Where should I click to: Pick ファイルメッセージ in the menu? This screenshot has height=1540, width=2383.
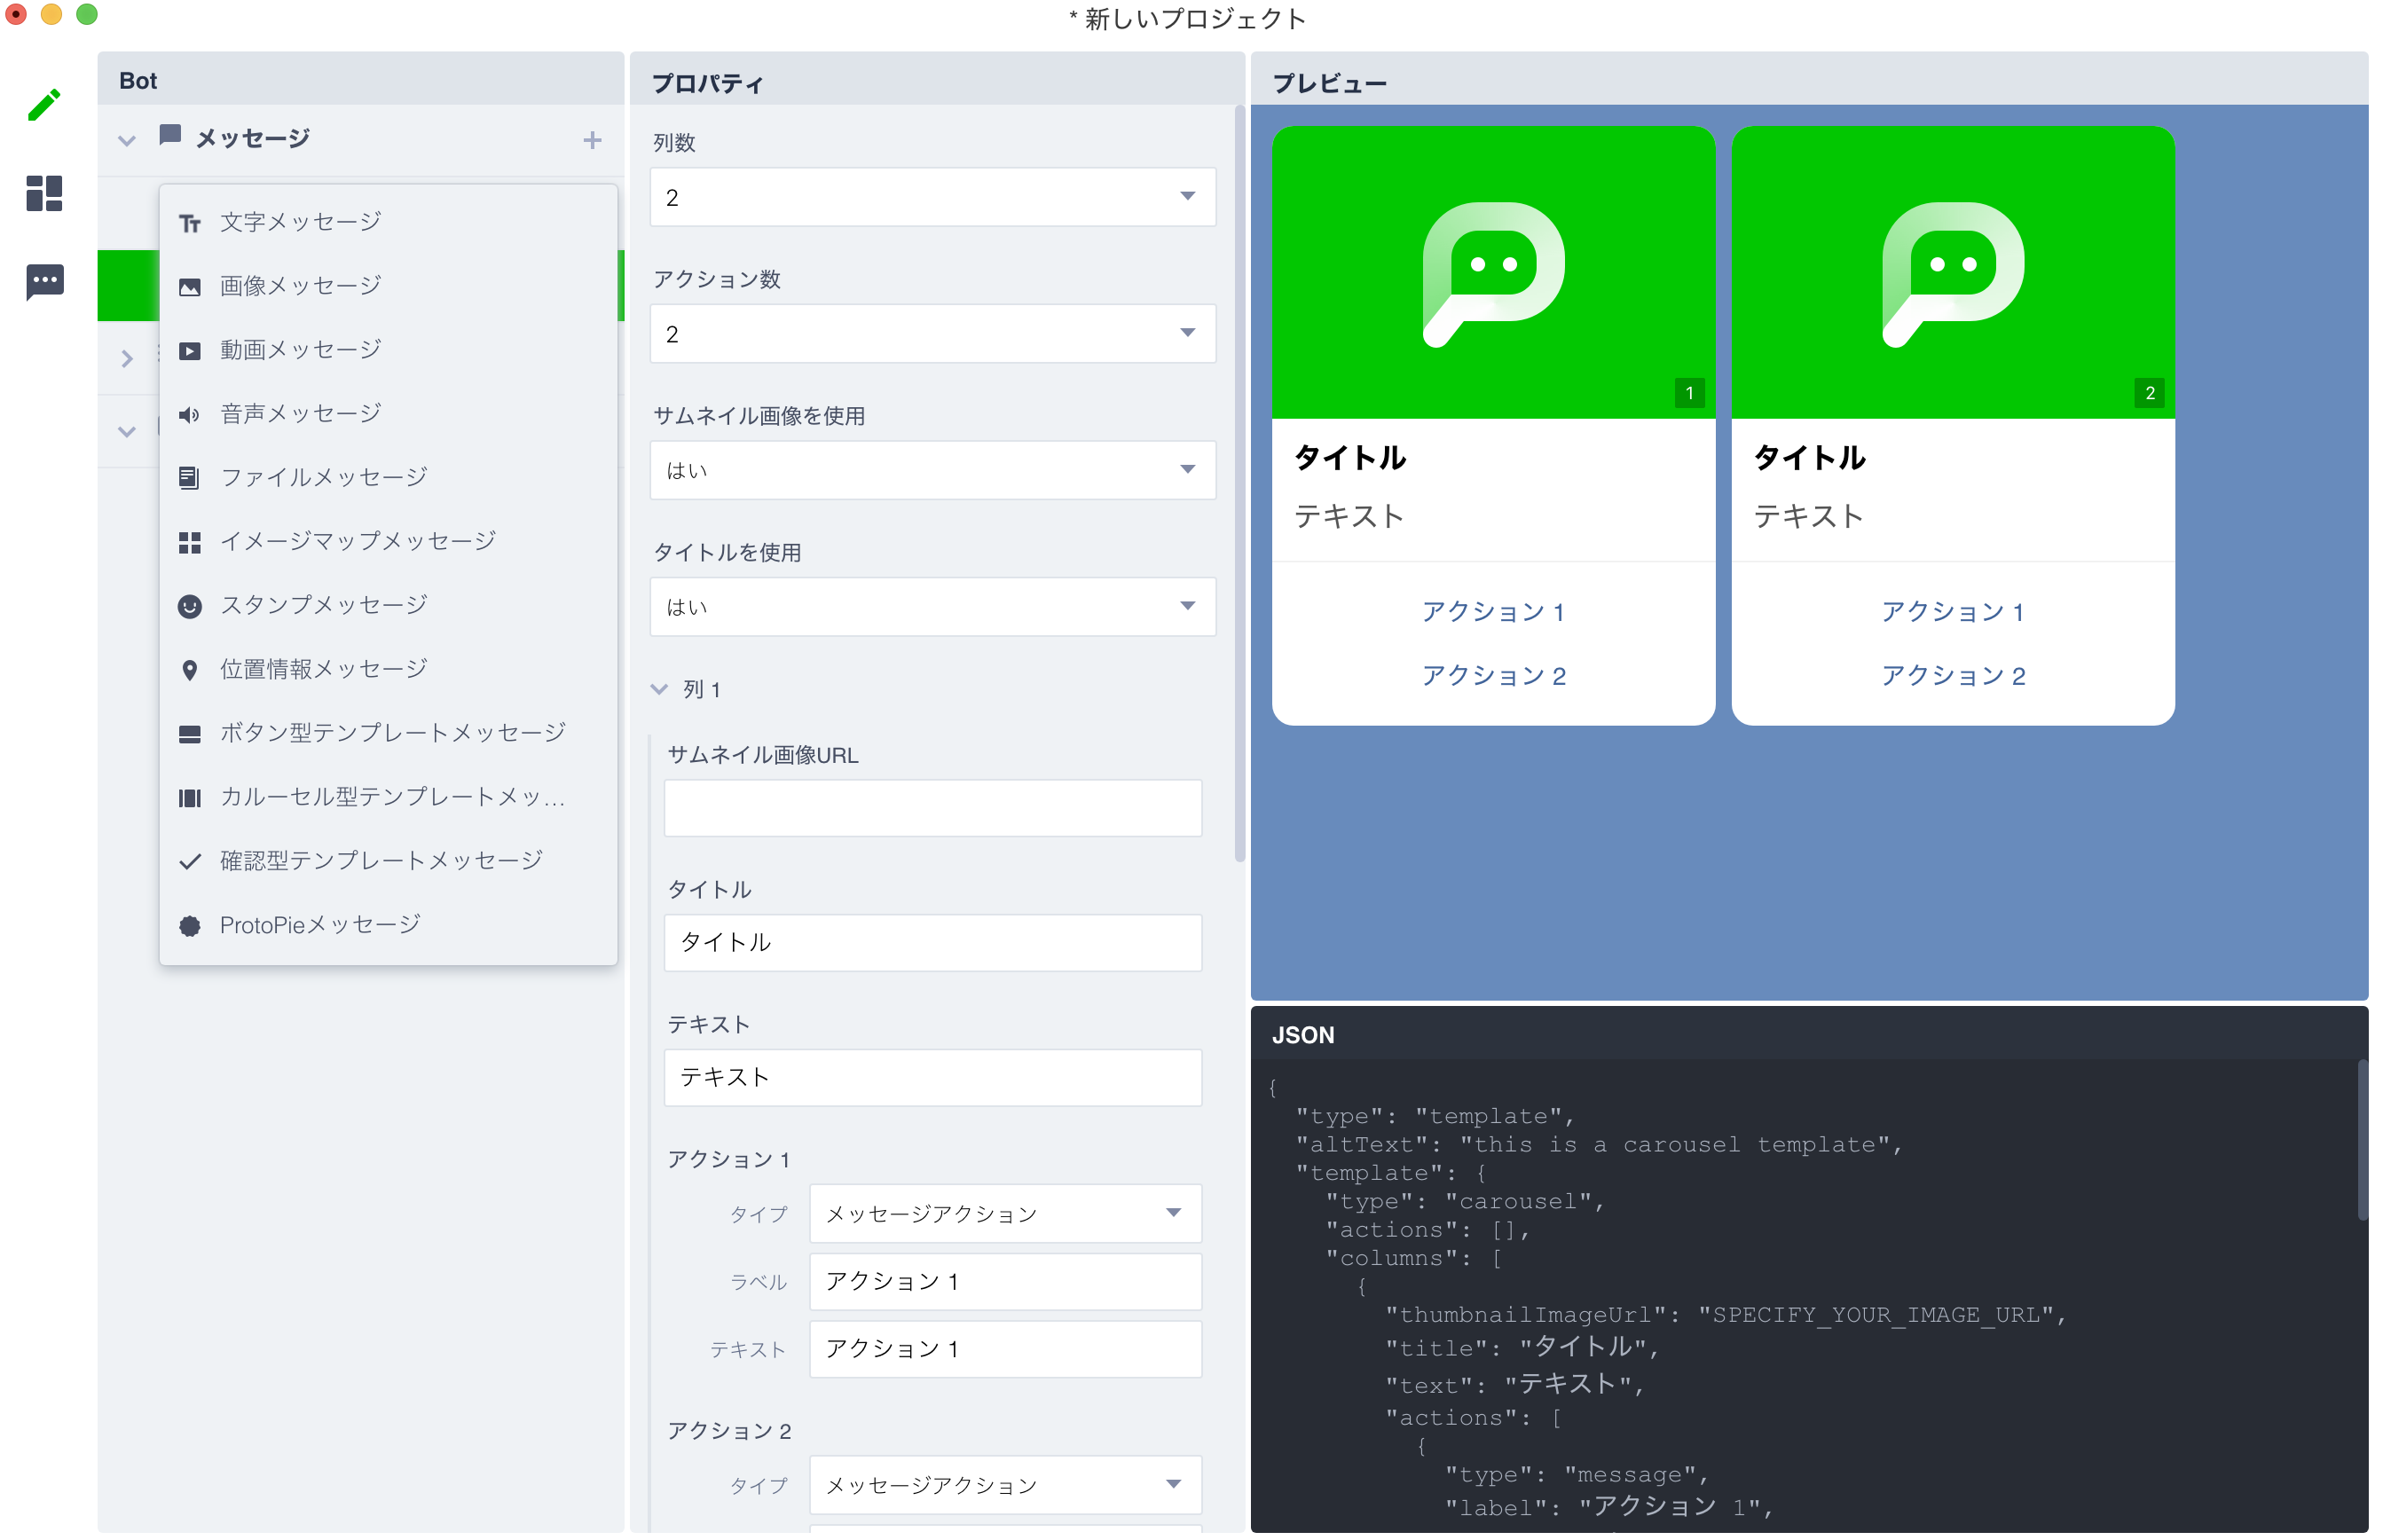[388, 478]
